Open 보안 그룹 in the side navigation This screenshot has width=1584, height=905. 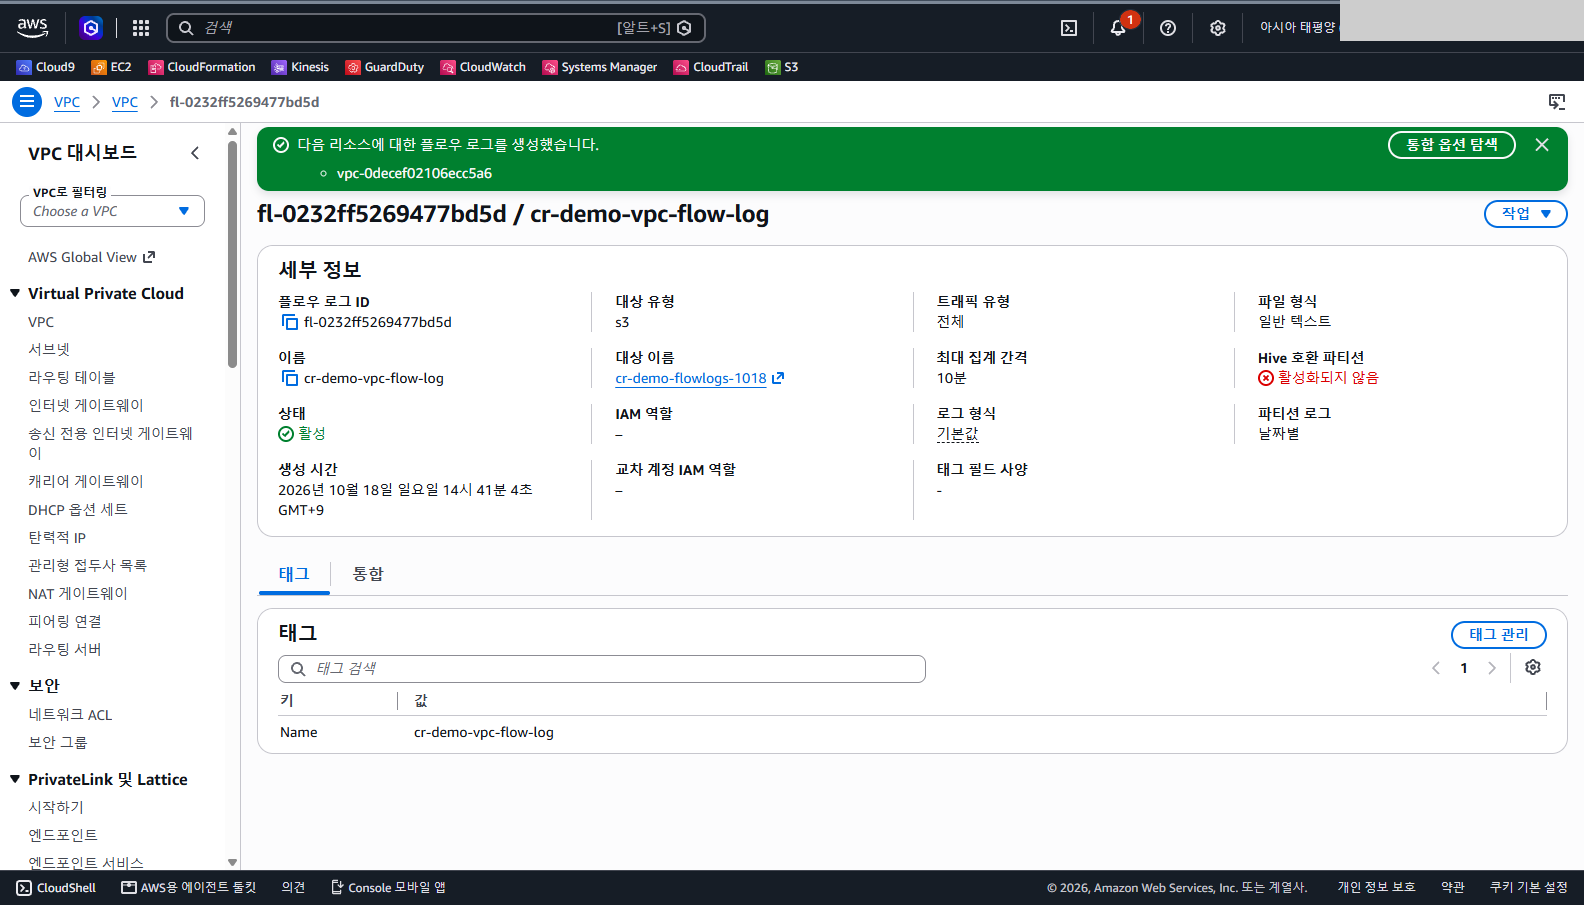pyautogui.click(x=58, y=742)
